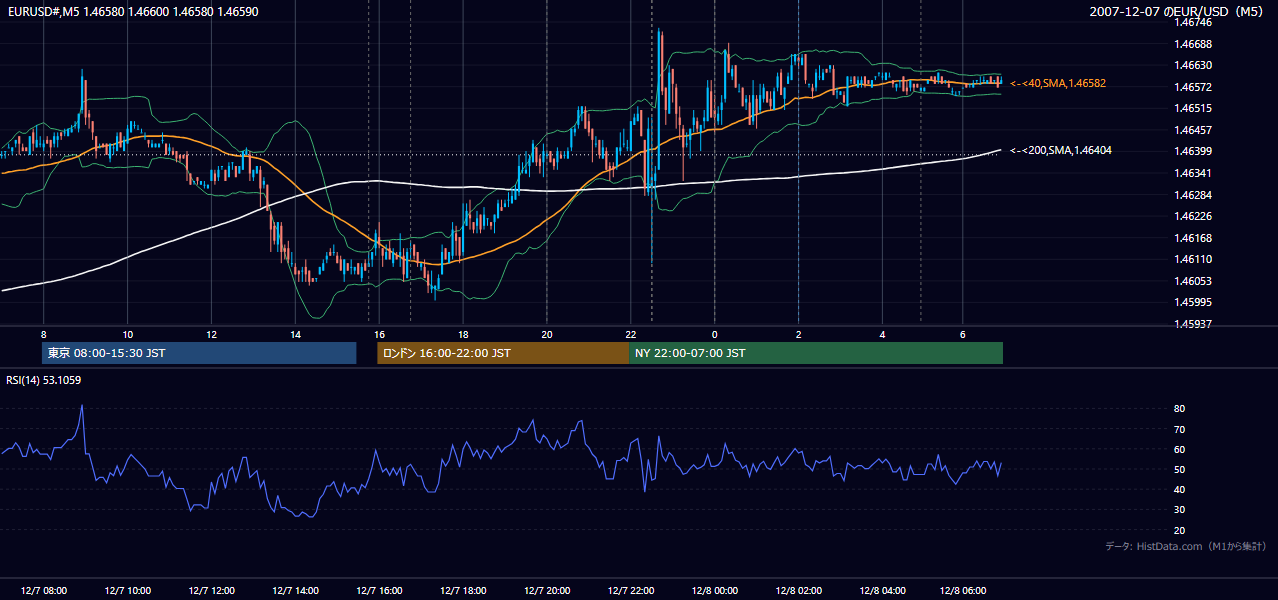Click RSI scale value 70
The image size is (1278, 600).
click(x=1179, y=429)
